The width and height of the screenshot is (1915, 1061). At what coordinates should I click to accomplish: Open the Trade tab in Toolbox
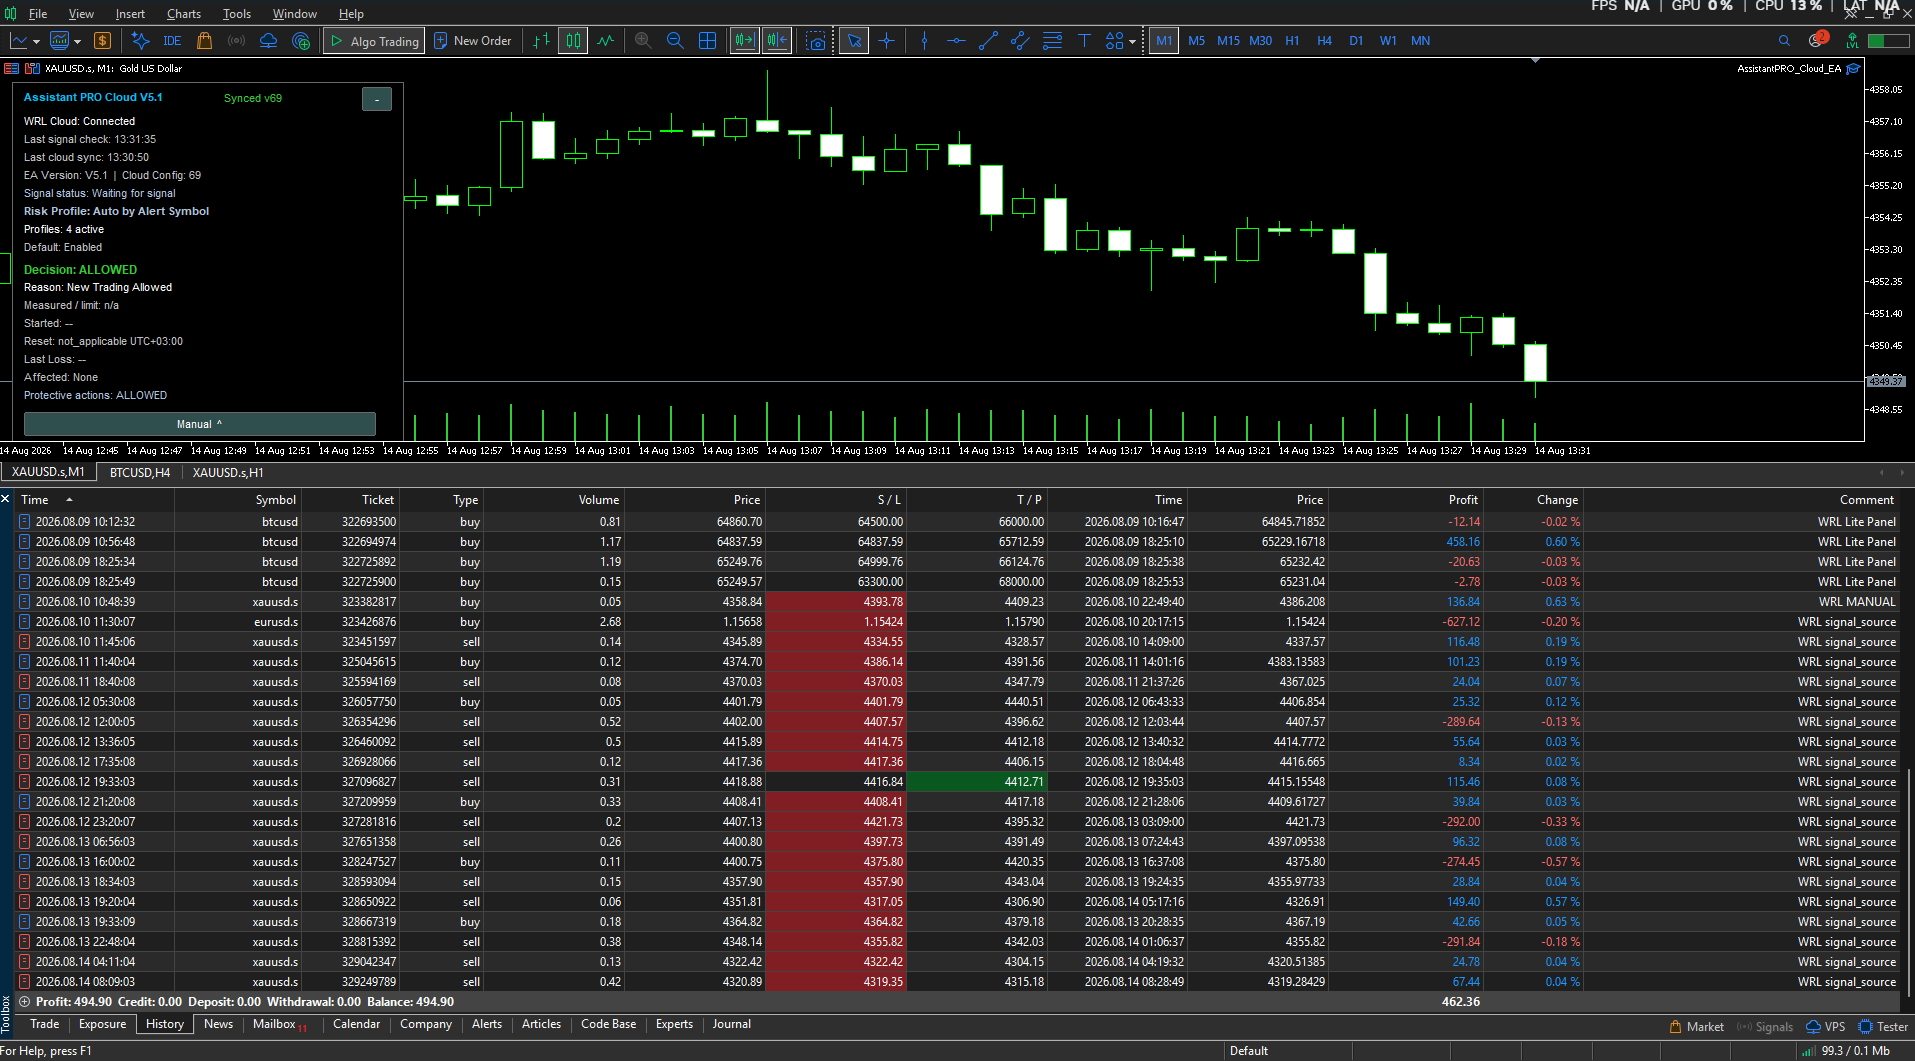coord(44,1024)
